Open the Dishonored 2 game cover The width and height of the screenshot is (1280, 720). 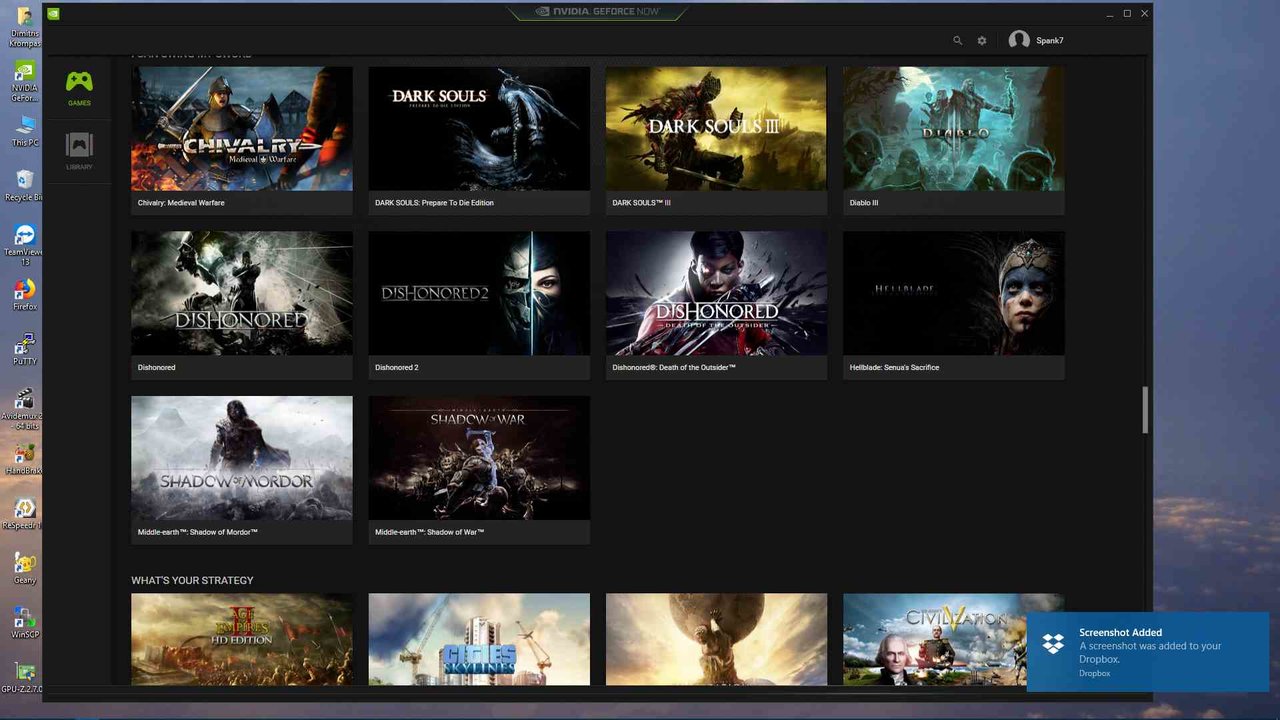[479, 293]
